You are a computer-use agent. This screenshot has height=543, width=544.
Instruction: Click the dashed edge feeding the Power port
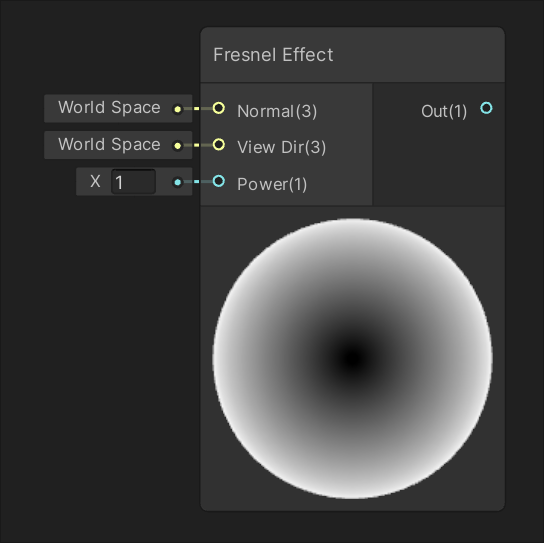tap(197, 181)
